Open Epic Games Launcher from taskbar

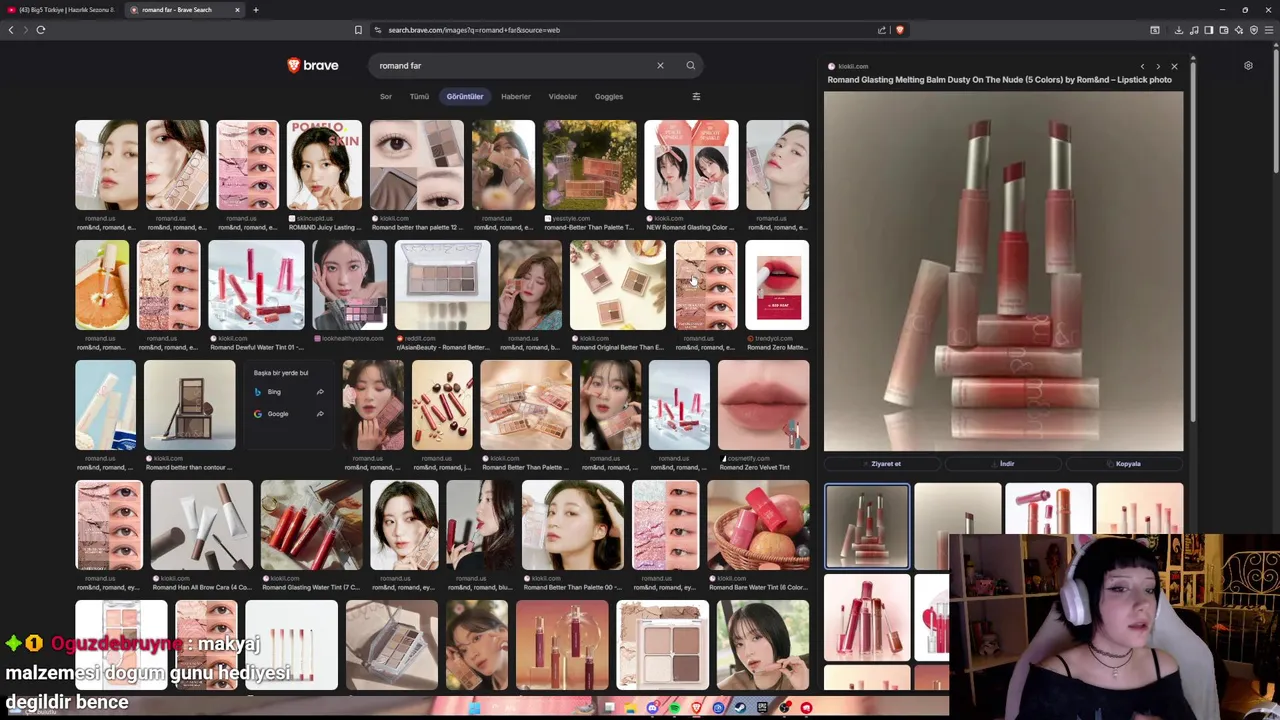tap(763, 708)
